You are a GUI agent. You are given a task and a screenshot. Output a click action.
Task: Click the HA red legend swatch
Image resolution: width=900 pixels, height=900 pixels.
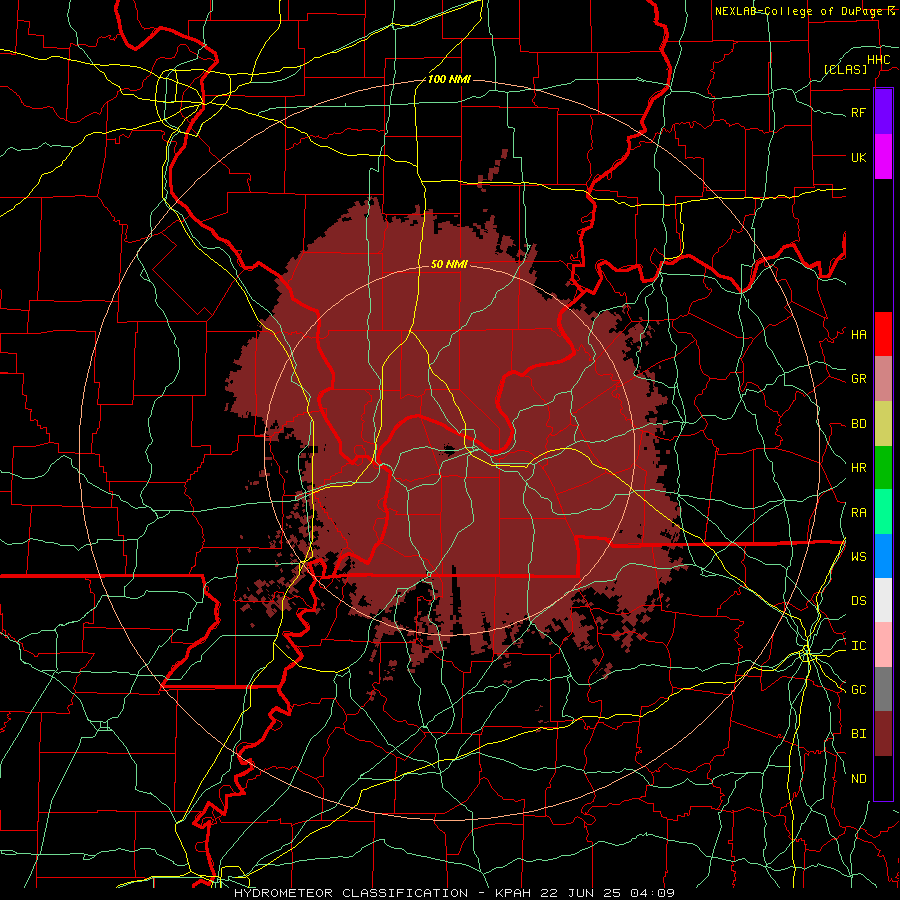tap(883, 334)
